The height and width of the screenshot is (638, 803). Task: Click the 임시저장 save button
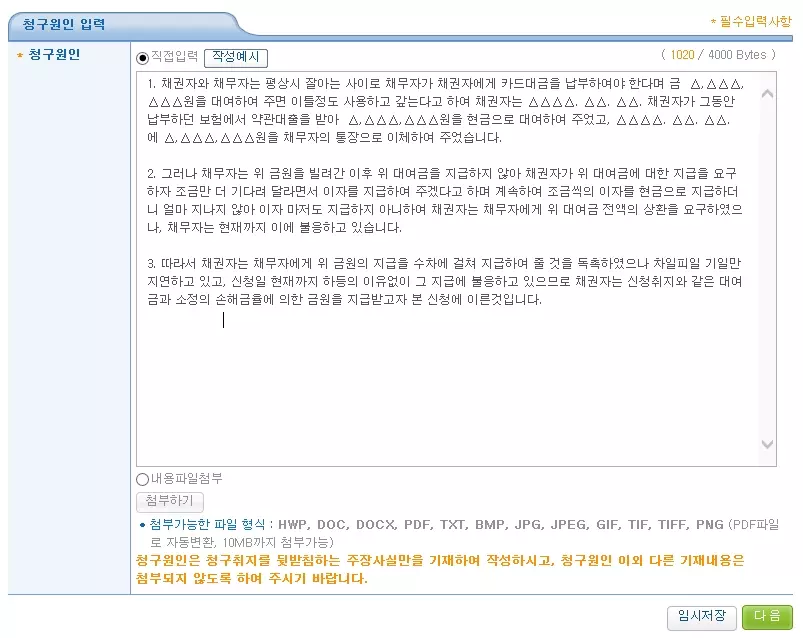tap(702, 618)
